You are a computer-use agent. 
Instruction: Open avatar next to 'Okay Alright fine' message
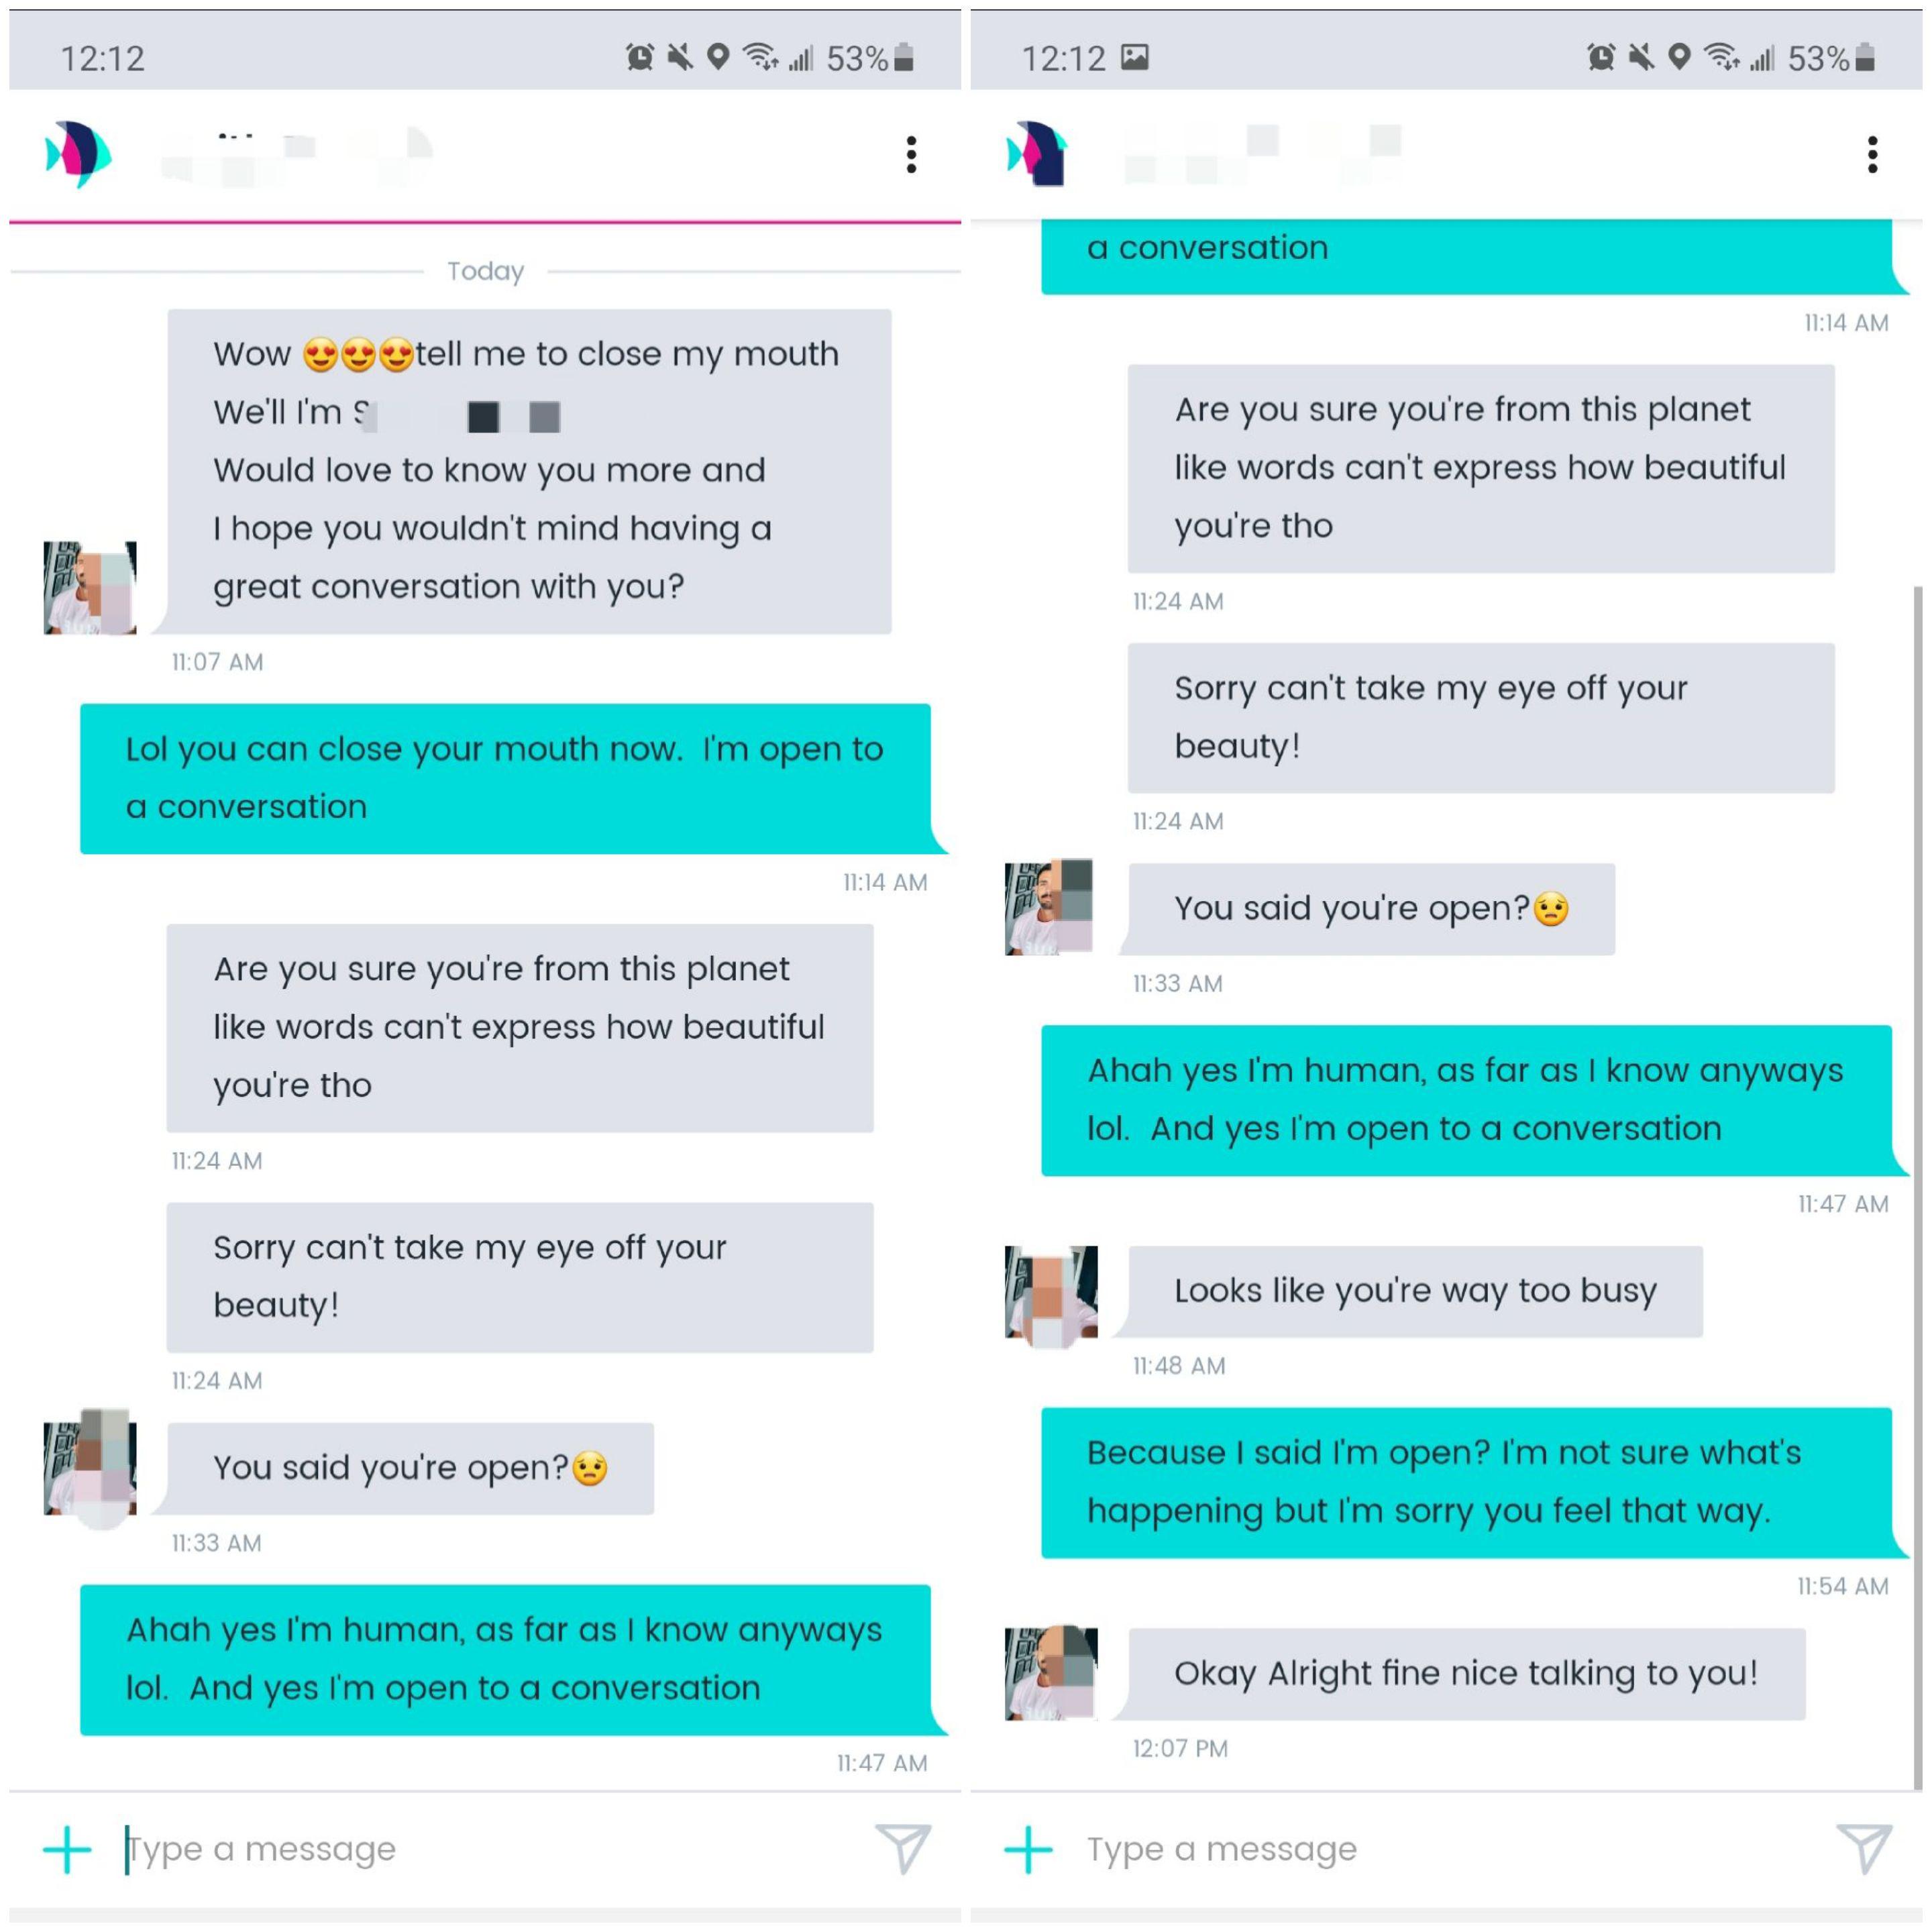[x=1051, y=1674]
